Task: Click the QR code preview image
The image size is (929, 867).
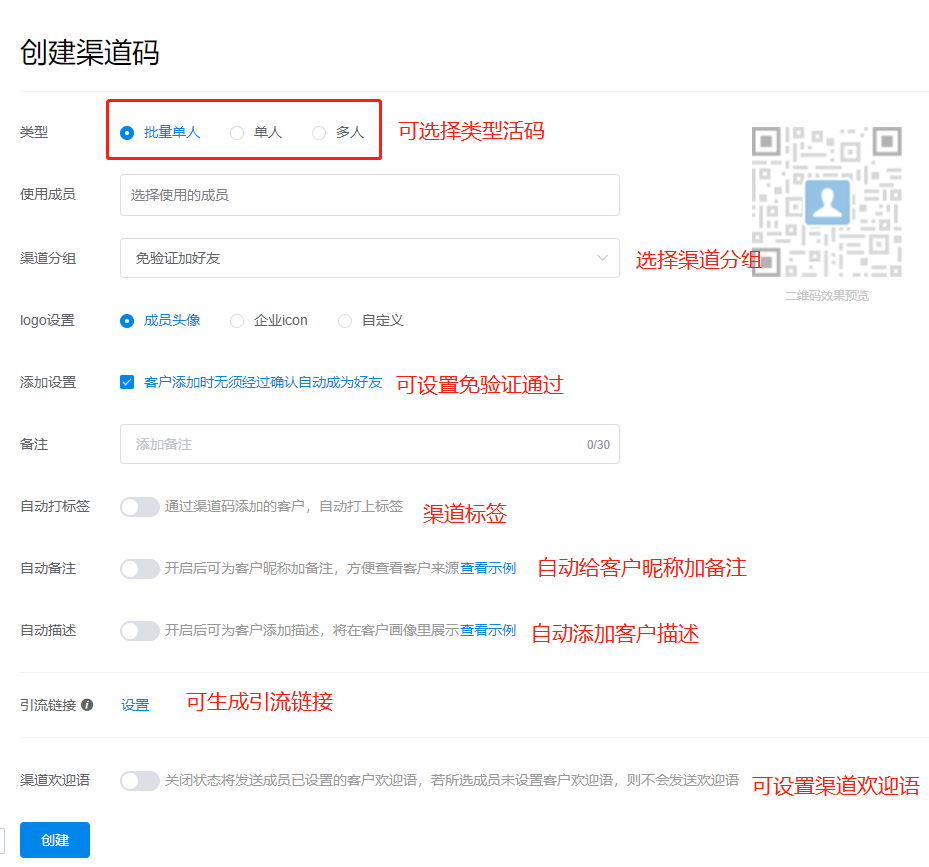Action: click(826, 202)
